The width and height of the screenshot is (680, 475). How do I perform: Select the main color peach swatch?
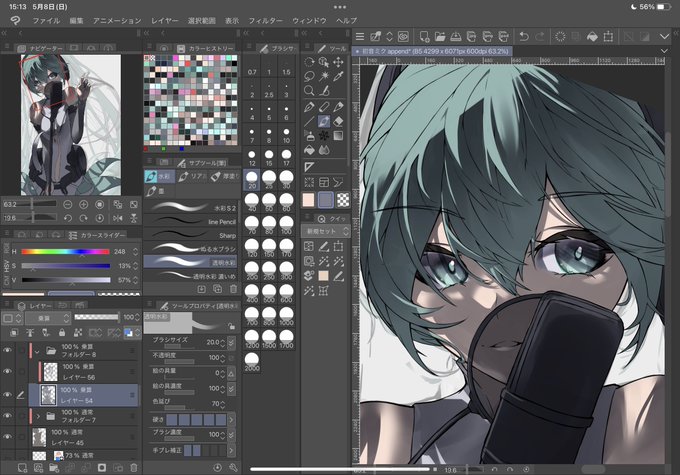[308, 200]
